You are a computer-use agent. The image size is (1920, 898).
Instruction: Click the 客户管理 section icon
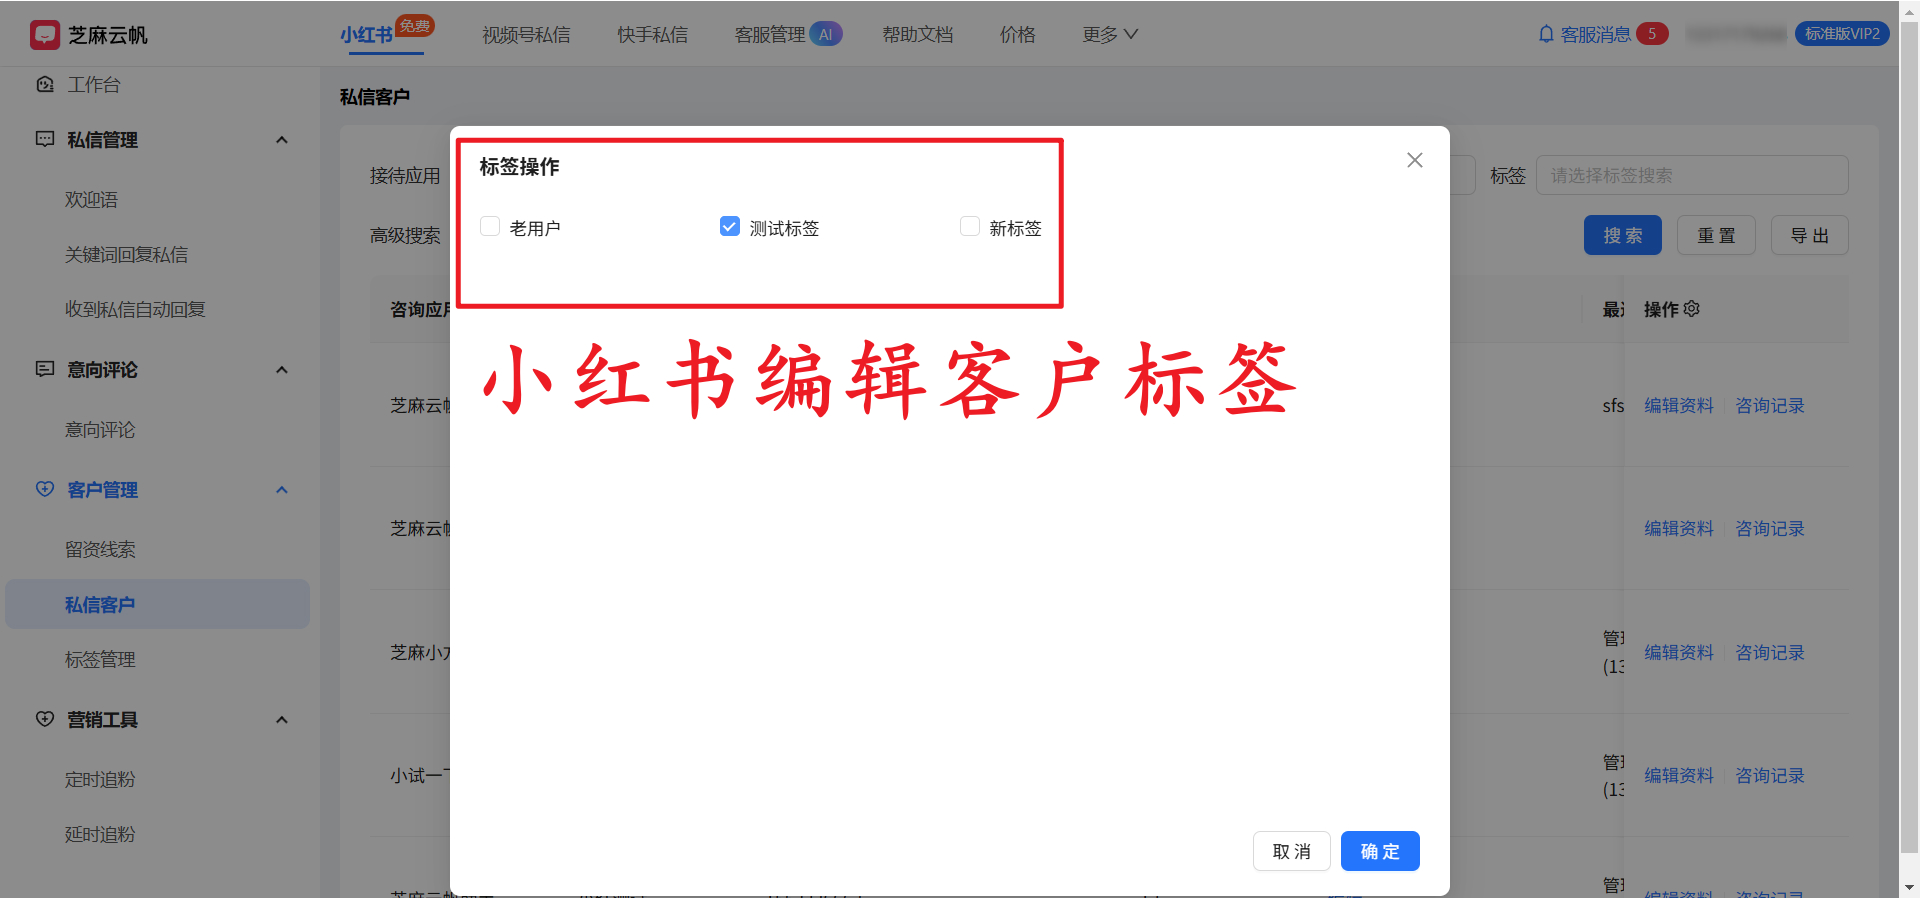pyautogui.click(x=45, y=489)
